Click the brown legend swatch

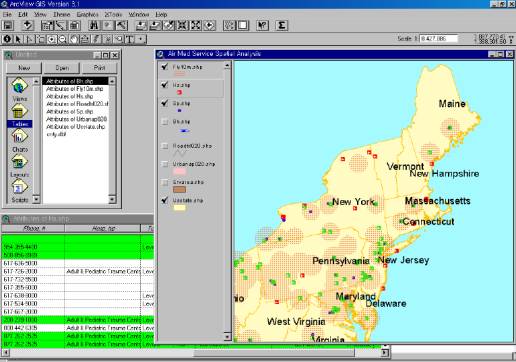(179, 190)
